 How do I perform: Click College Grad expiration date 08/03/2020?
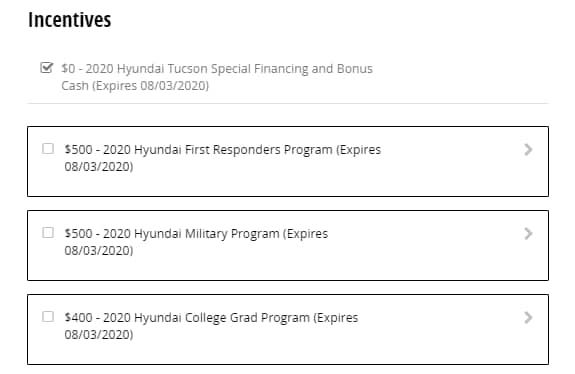click(x=99, y=335)
